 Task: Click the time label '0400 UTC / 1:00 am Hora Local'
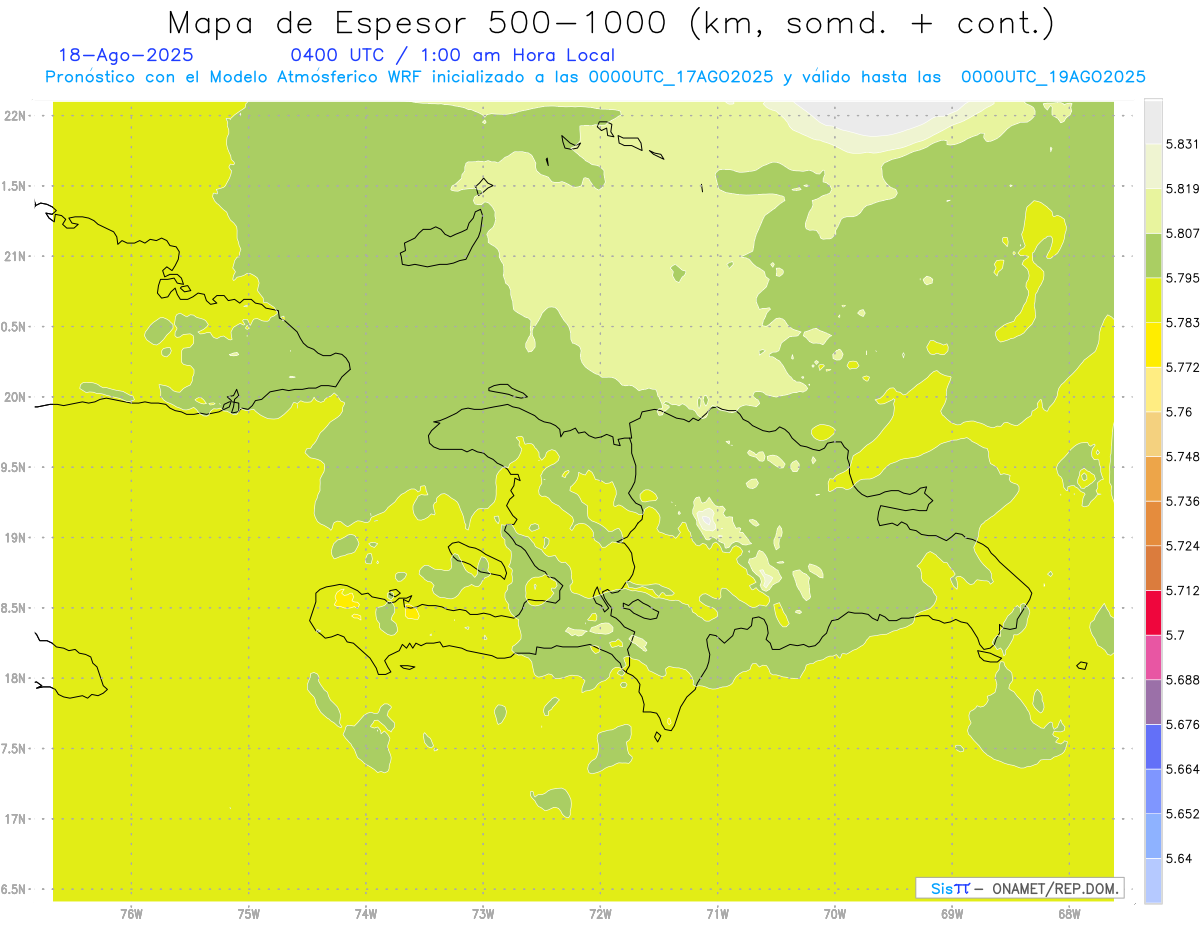pos(452,55)
